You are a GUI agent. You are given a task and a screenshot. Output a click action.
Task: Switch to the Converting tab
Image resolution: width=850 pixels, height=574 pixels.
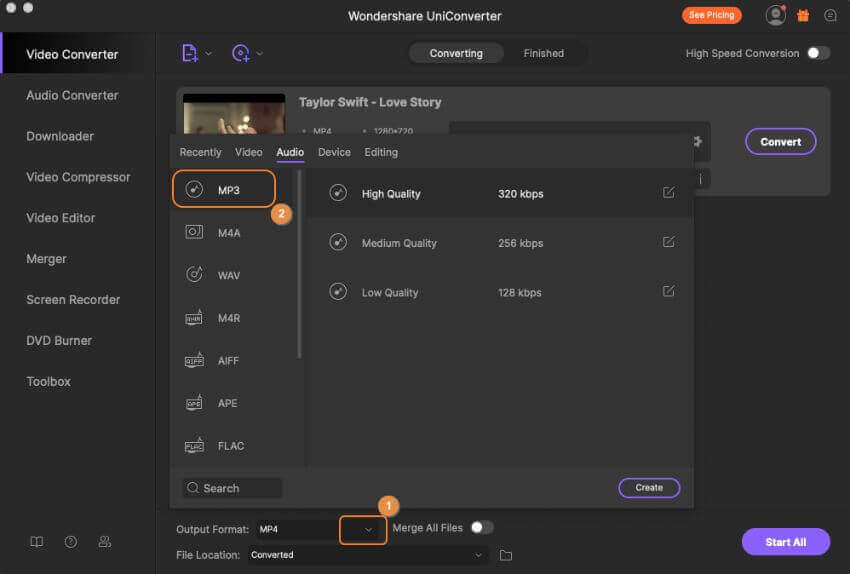(x=456, y=53)
